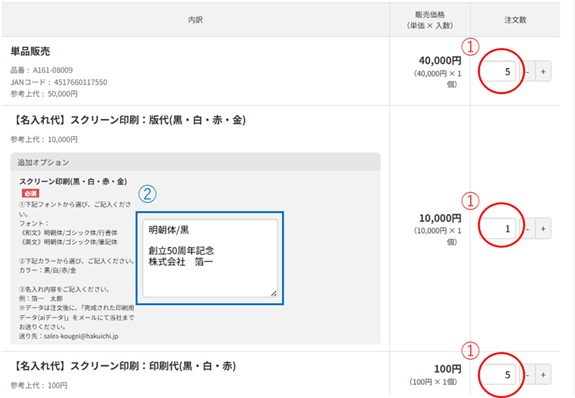Click the 内訳 column header
The width and height of the screenshot is (575, 398).
click(x=195, y=20)
